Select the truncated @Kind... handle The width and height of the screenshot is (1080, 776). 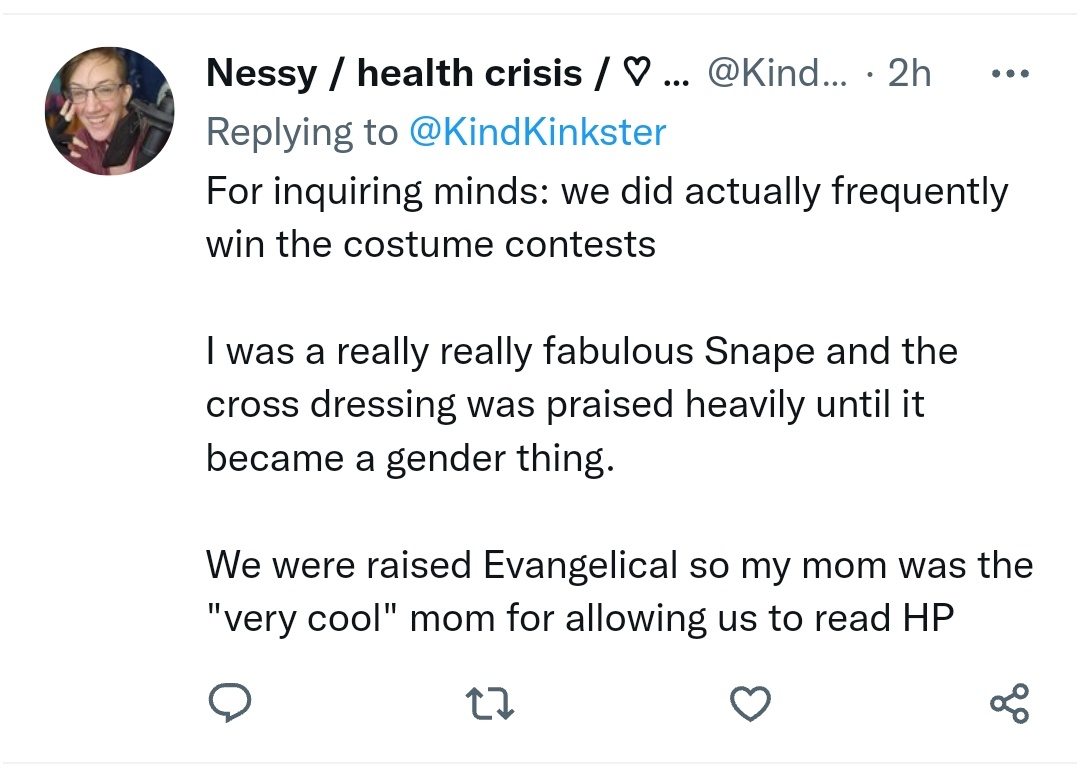tap(777, 72)
